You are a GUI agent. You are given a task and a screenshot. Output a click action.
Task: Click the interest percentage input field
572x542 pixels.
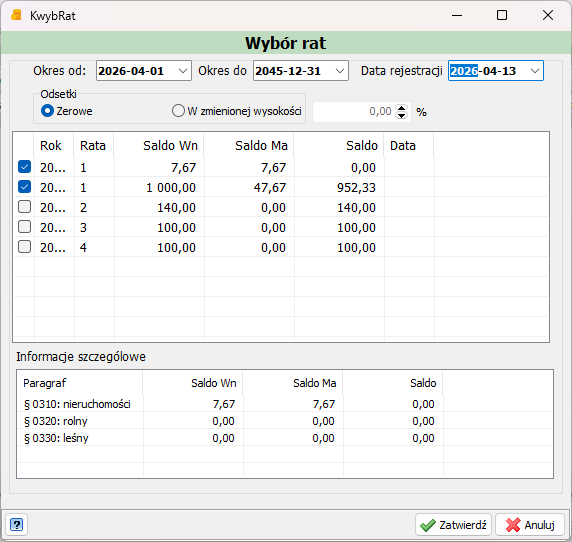(x=354, y=111)
